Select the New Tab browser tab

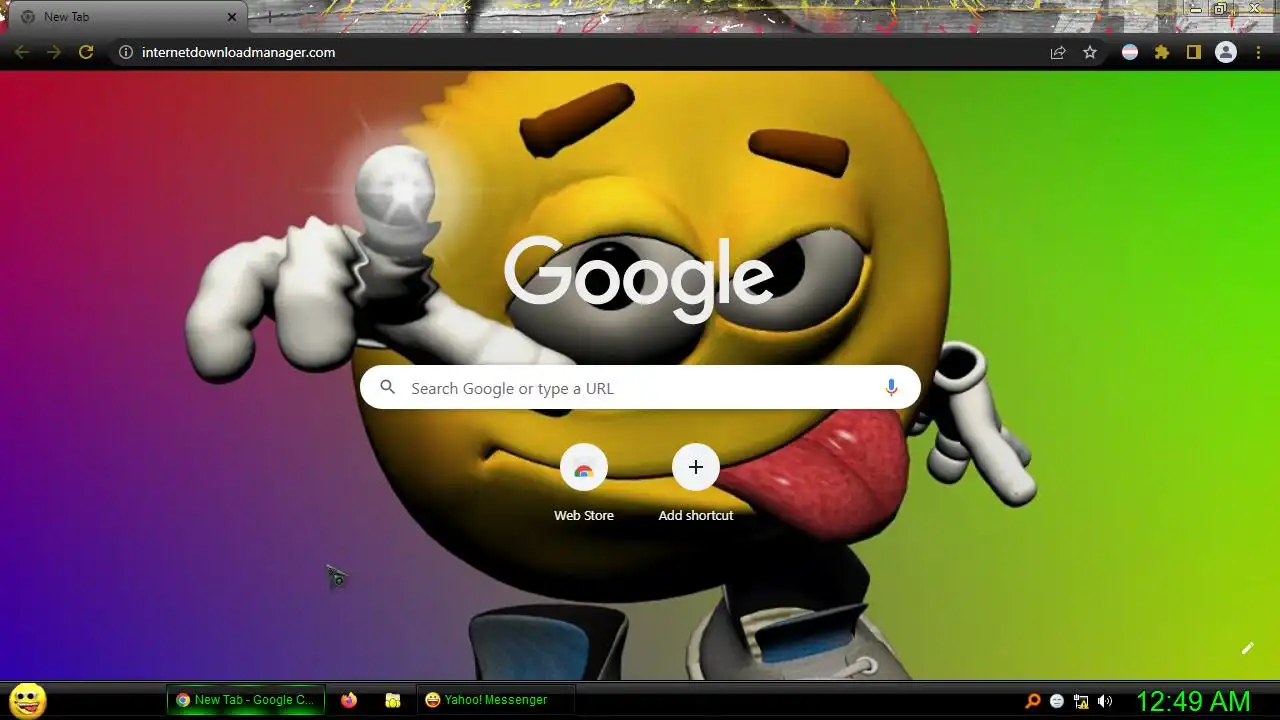(x=127, y=17)
